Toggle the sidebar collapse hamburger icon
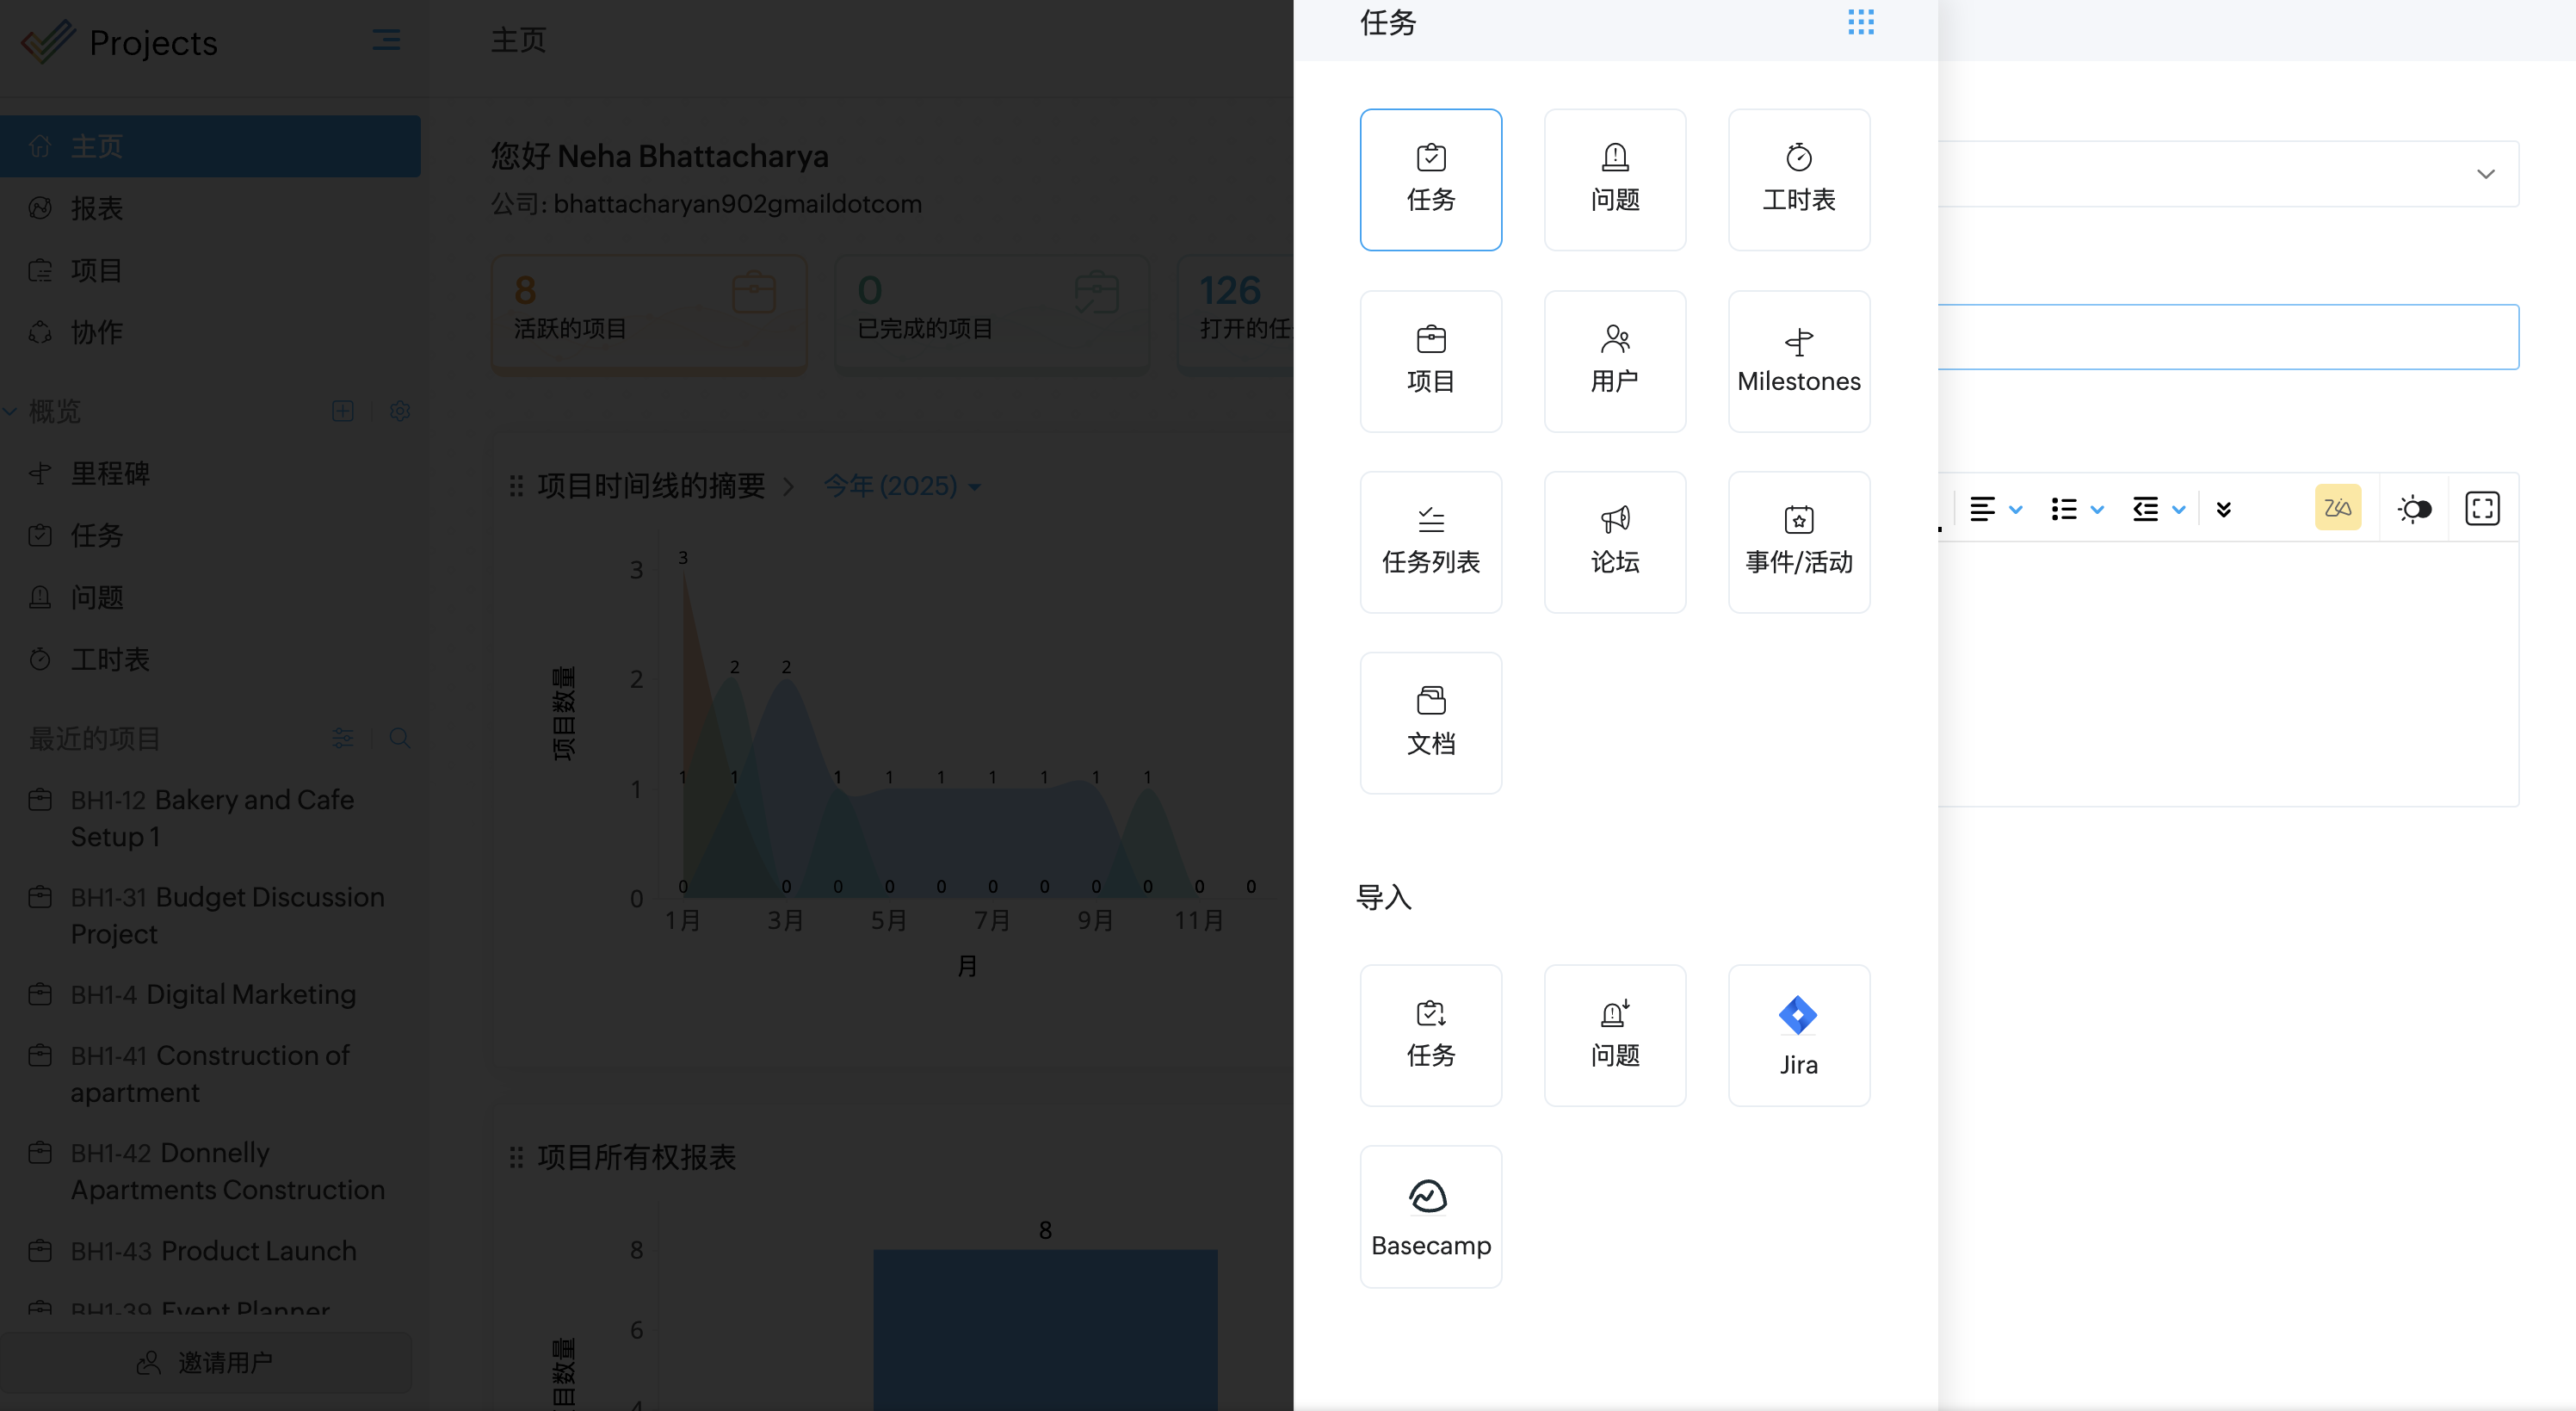Image resolution: width=2576 pixels, height=1411 pixels. point(386,40)
